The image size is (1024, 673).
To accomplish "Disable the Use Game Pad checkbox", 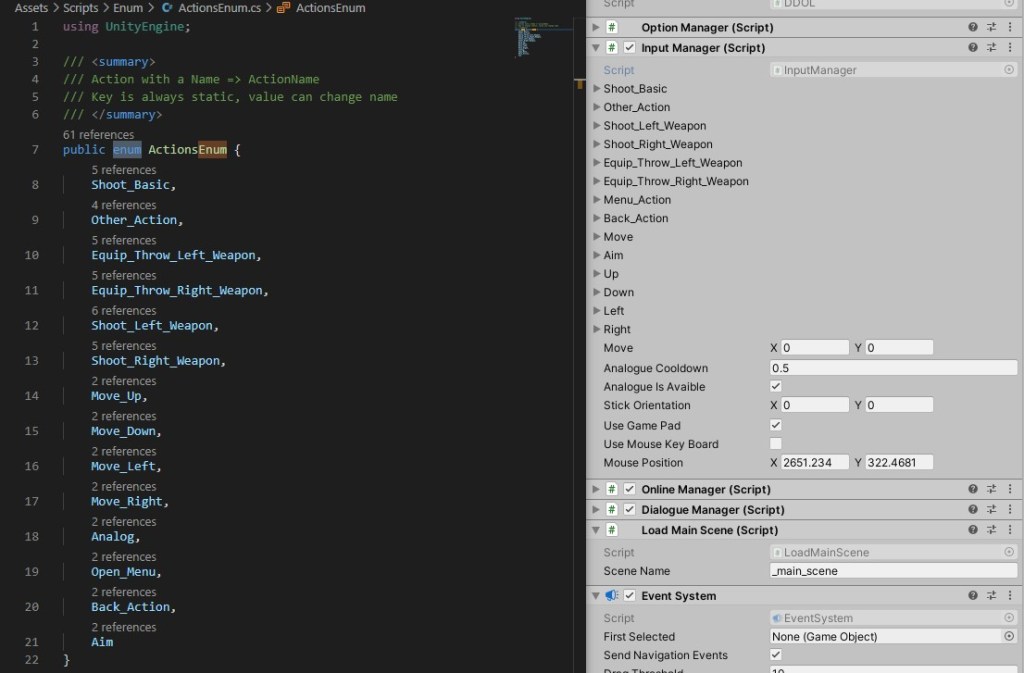I will (x=776, y=425).
